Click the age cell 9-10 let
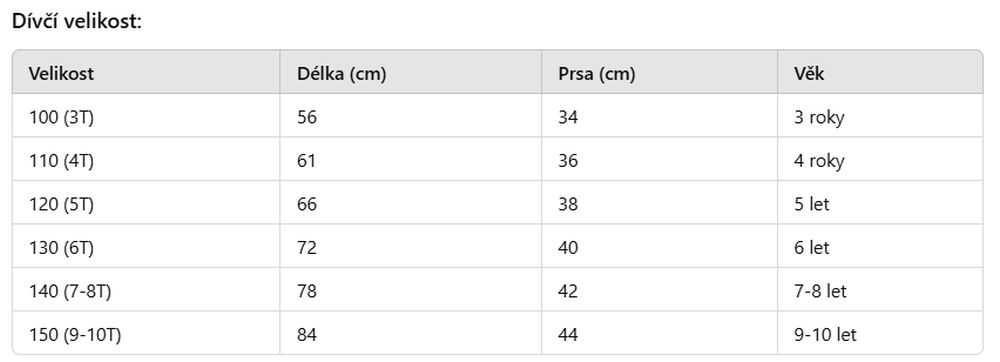The image size is (1000, 362). click(x=825, y=335)
